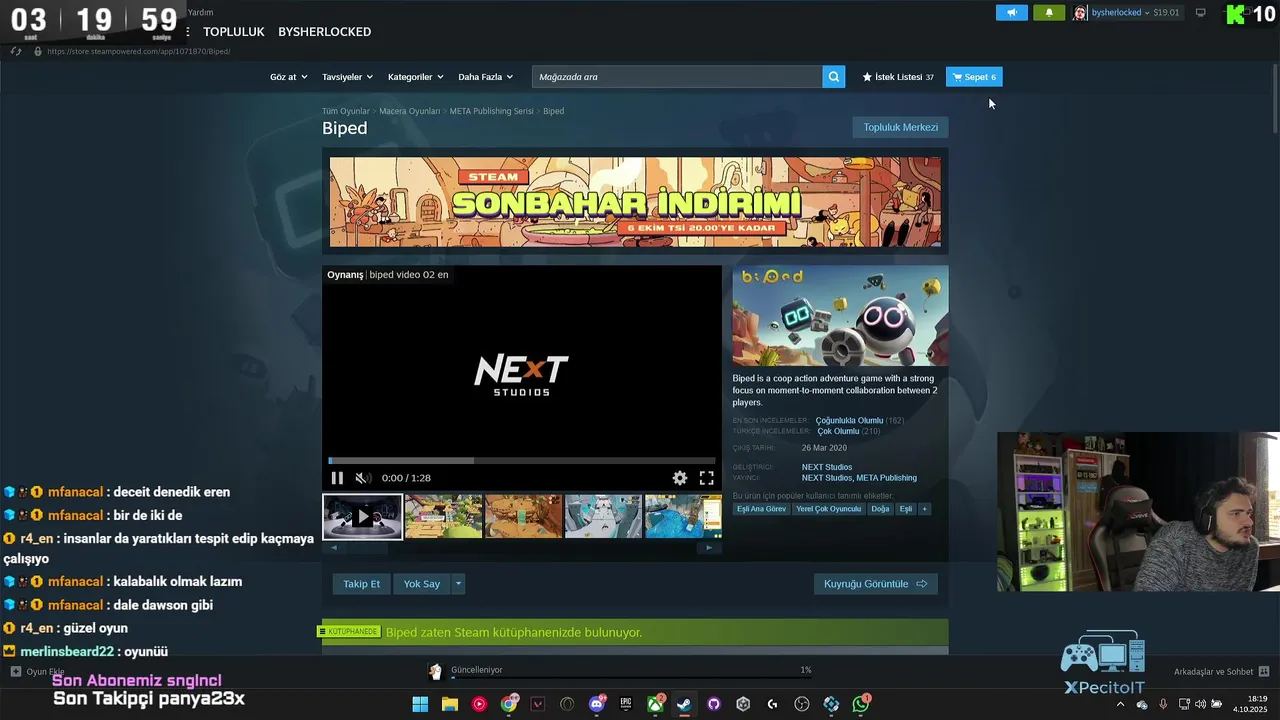Open video settings gear
The height and width of the screenshot is (720, 1280).
(680, 478)
